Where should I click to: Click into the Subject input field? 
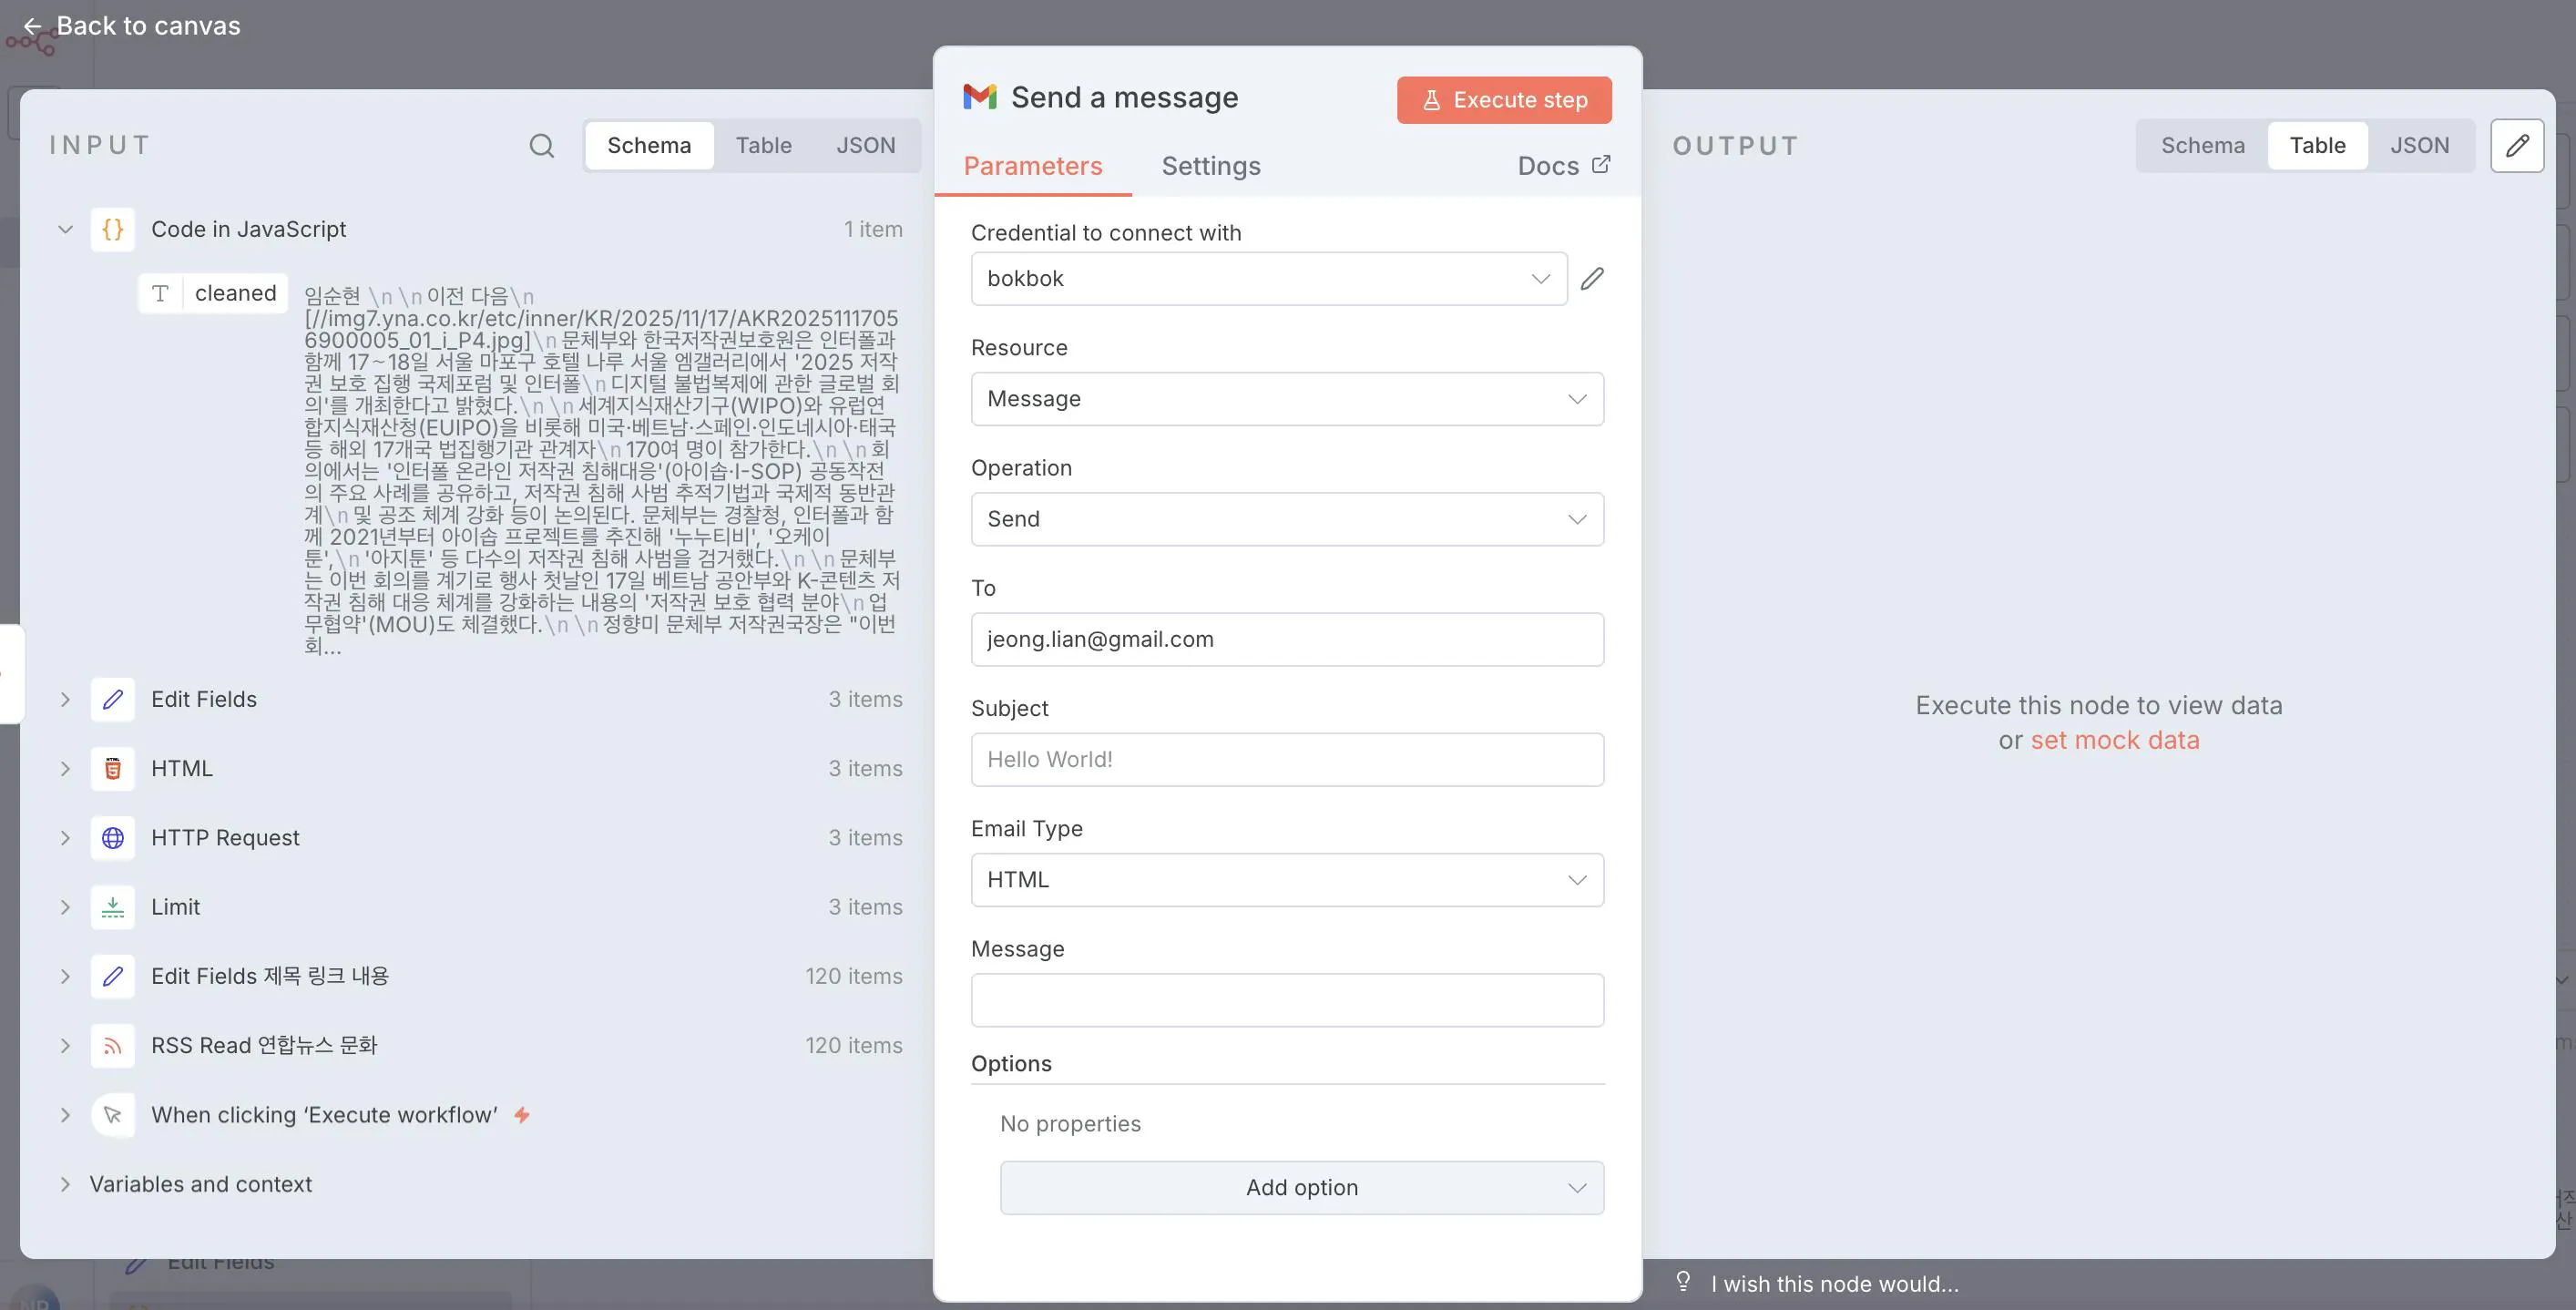point(1286,760)
